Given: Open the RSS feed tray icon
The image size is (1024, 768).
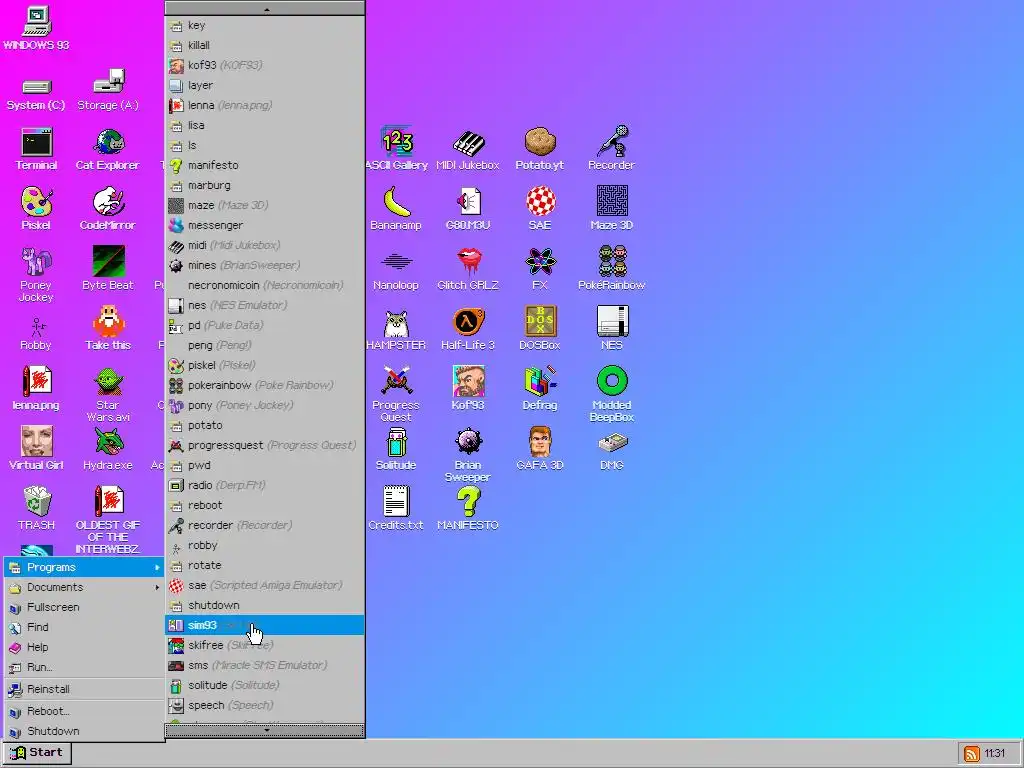Looking at the screenshot, I should click(971, 754).
